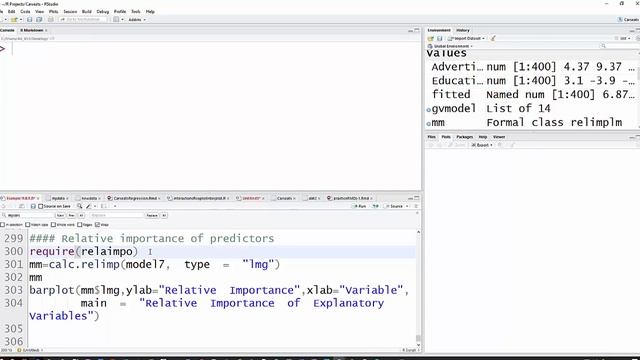Toggle the Wrap checkbox

click(98, 224)
